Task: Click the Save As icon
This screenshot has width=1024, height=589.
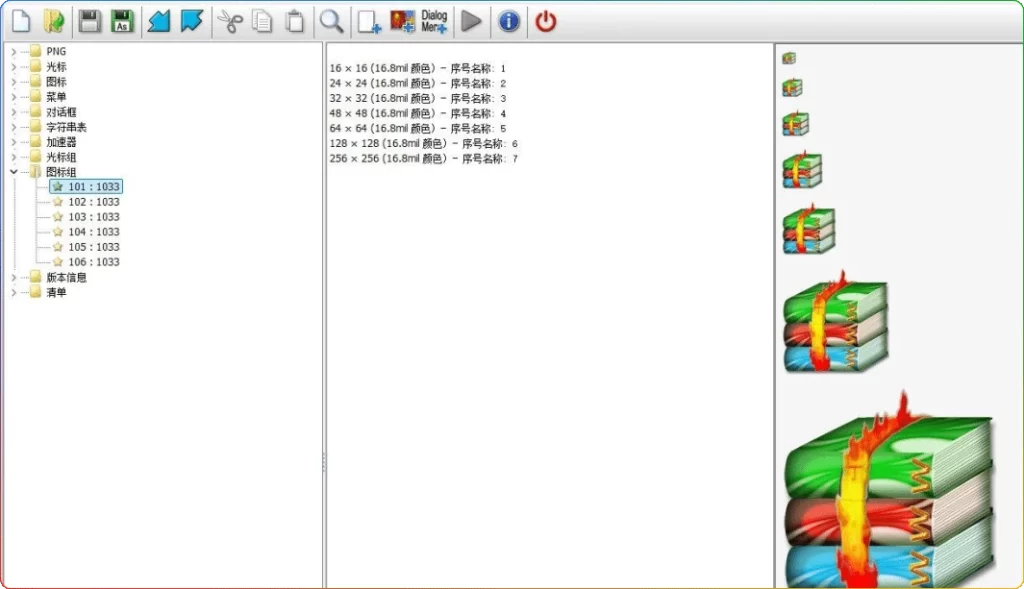Action: click(x=122, y=21)
